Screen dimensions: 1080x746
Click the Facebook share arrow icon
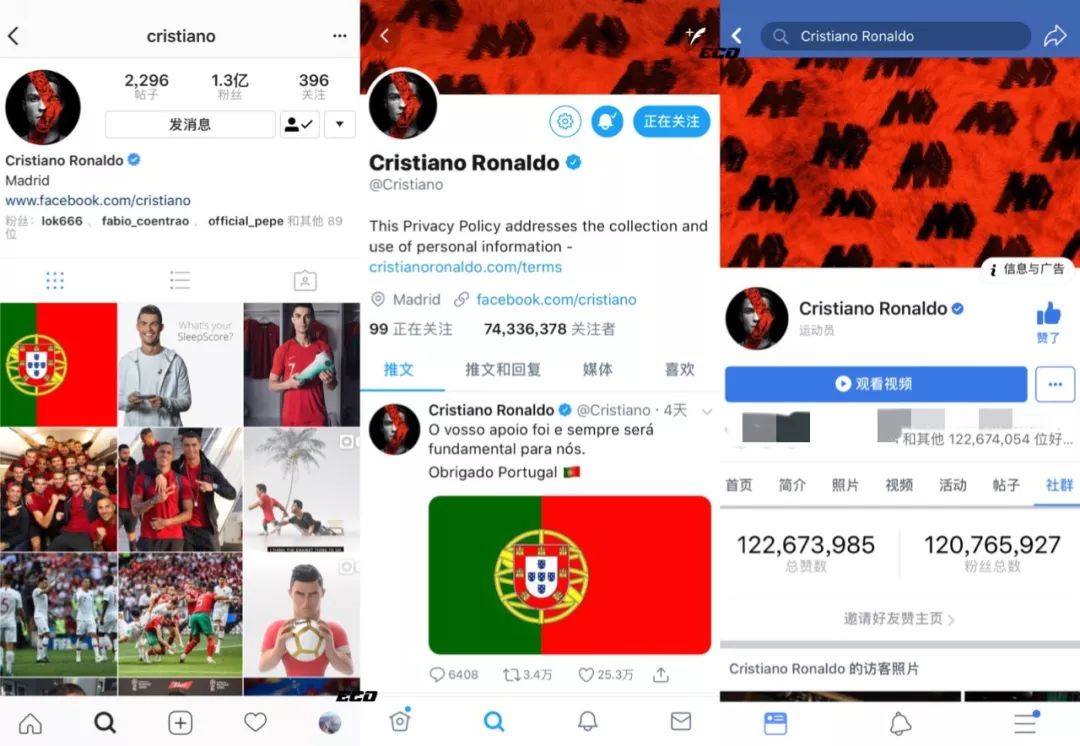click(1055, 36)
